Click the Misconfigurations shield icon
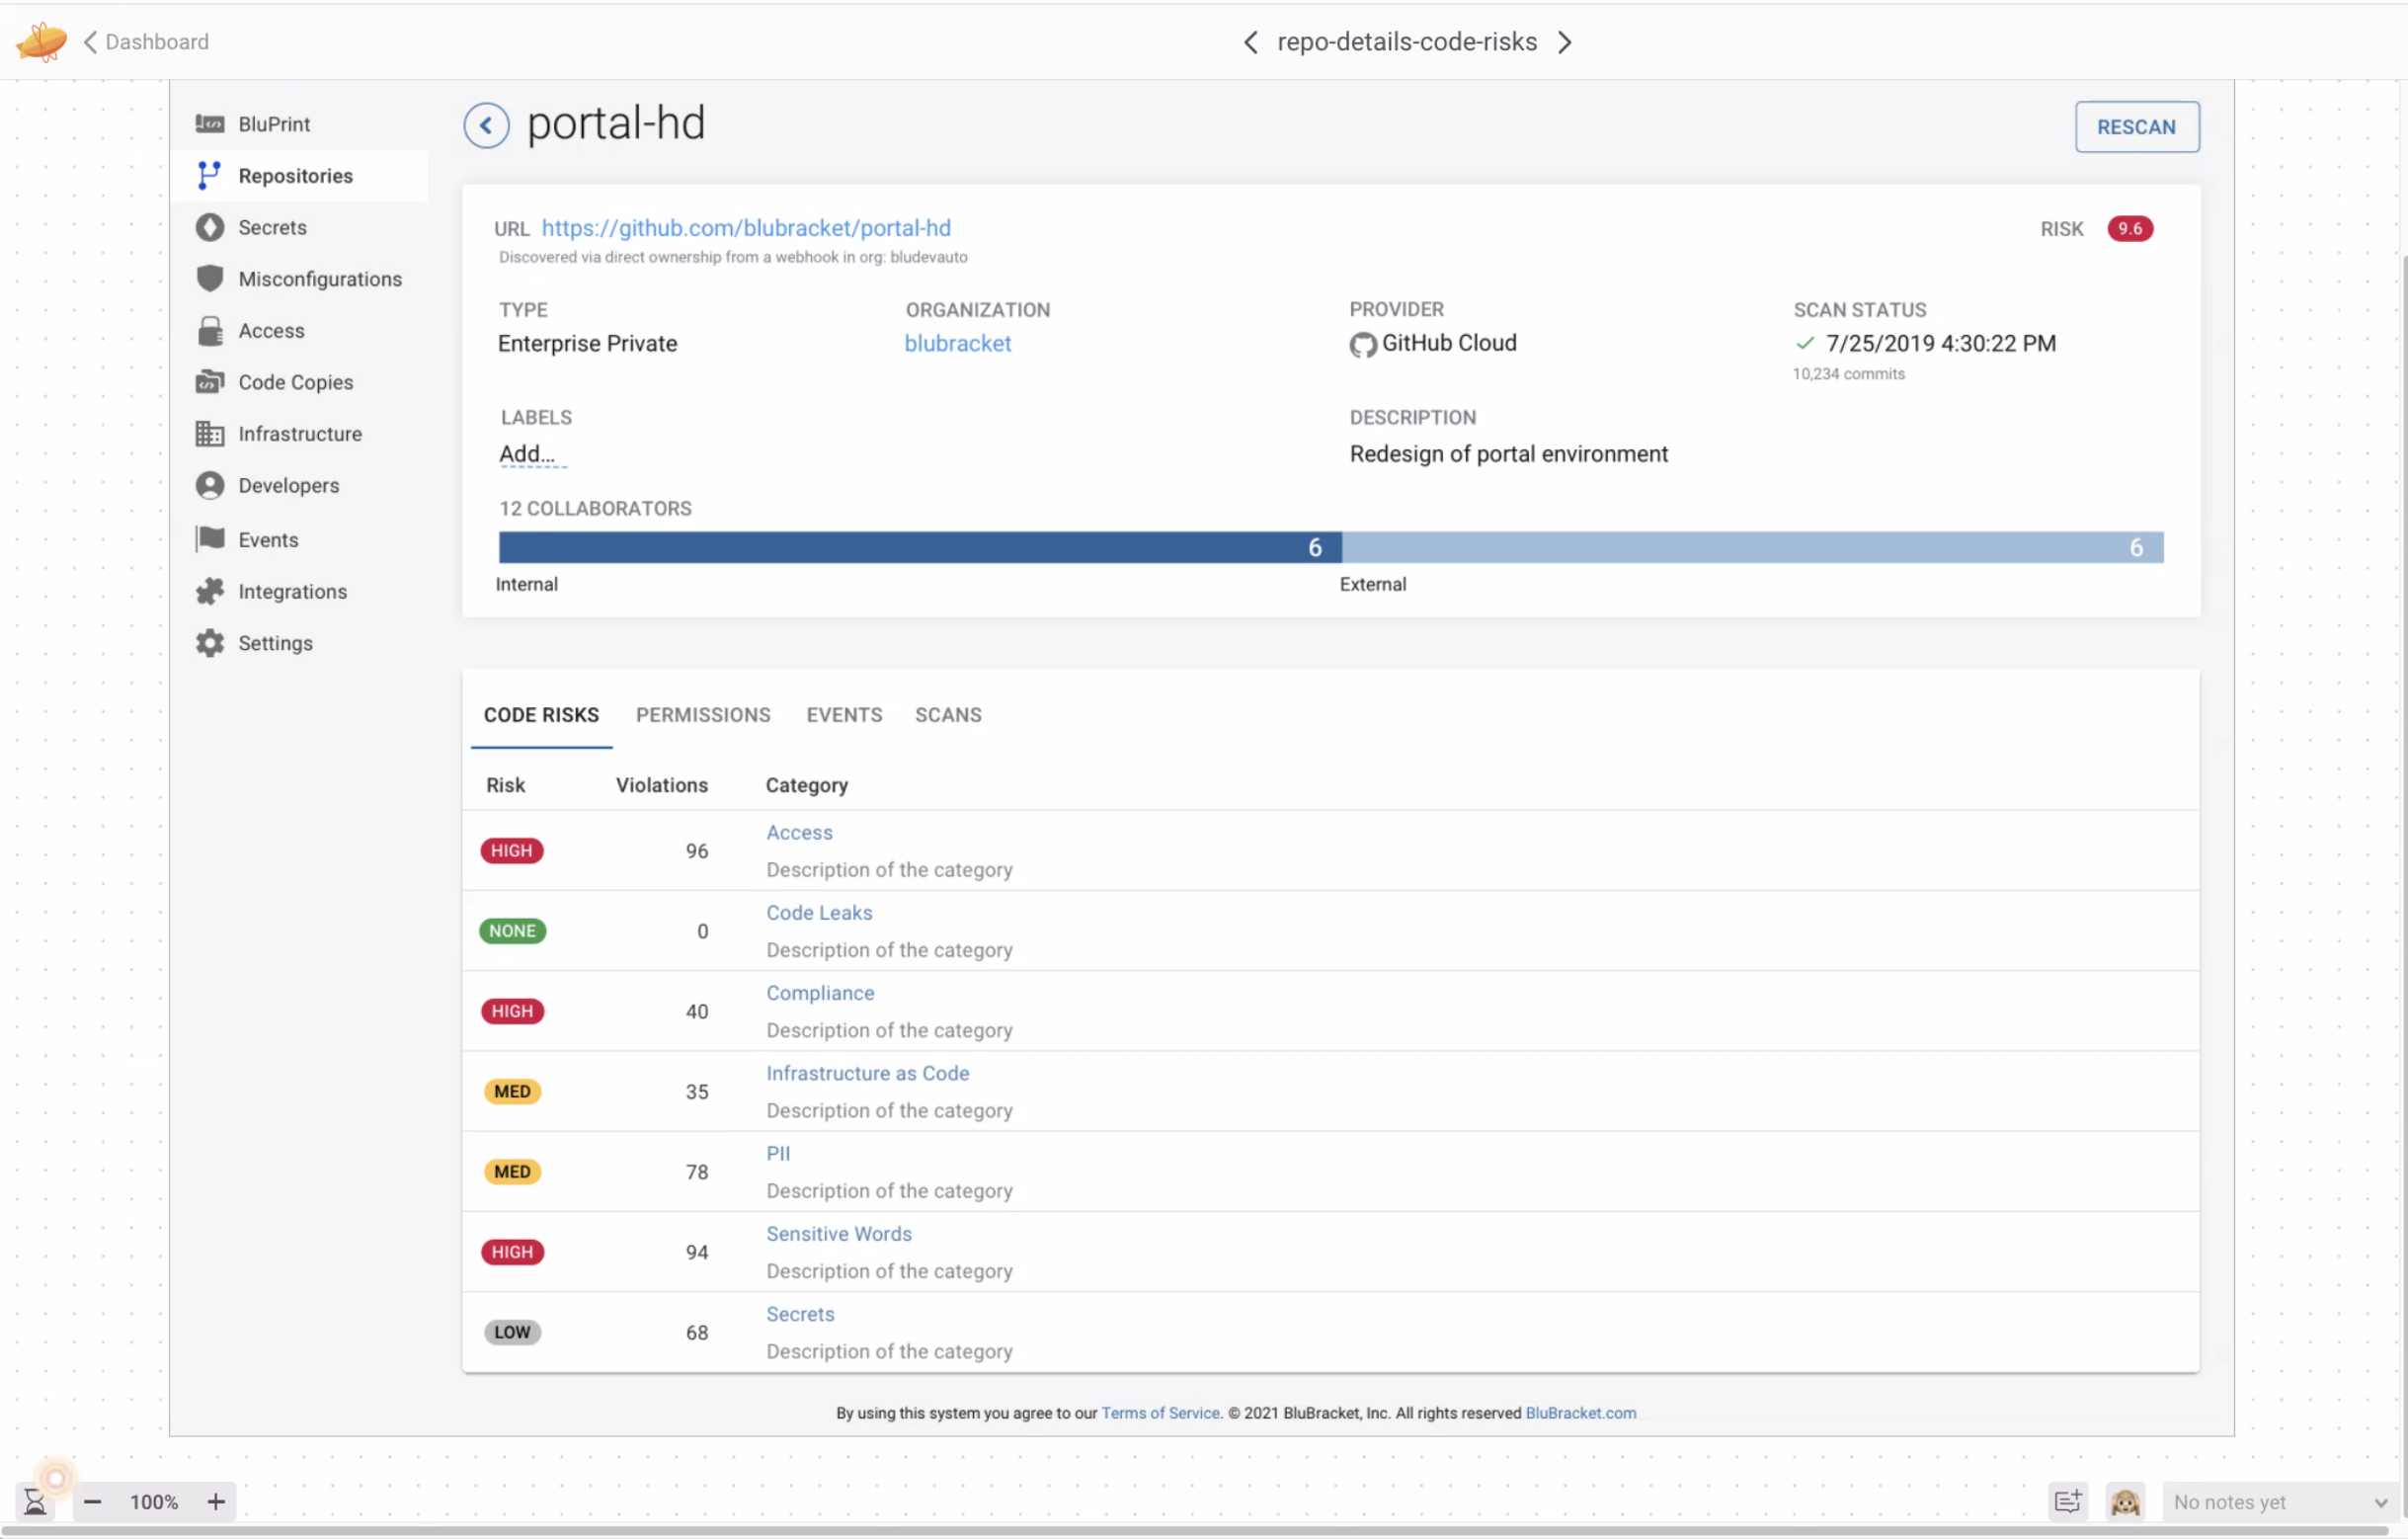This screenshot has width=2408, height=1539. pos(209,278)
